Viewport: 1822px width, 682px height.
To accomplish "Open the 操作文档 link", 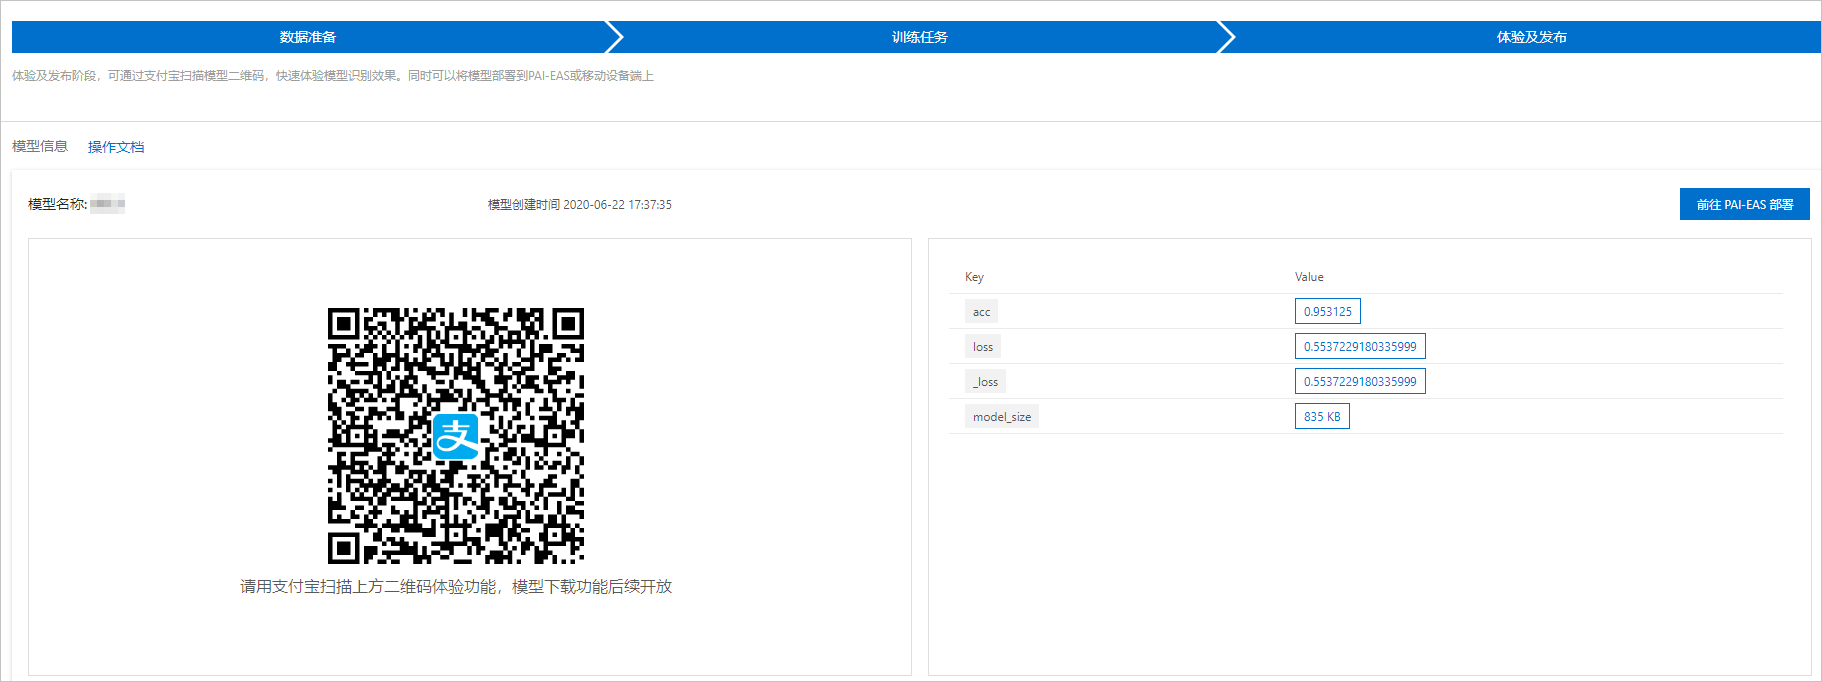I will [116, 147].
